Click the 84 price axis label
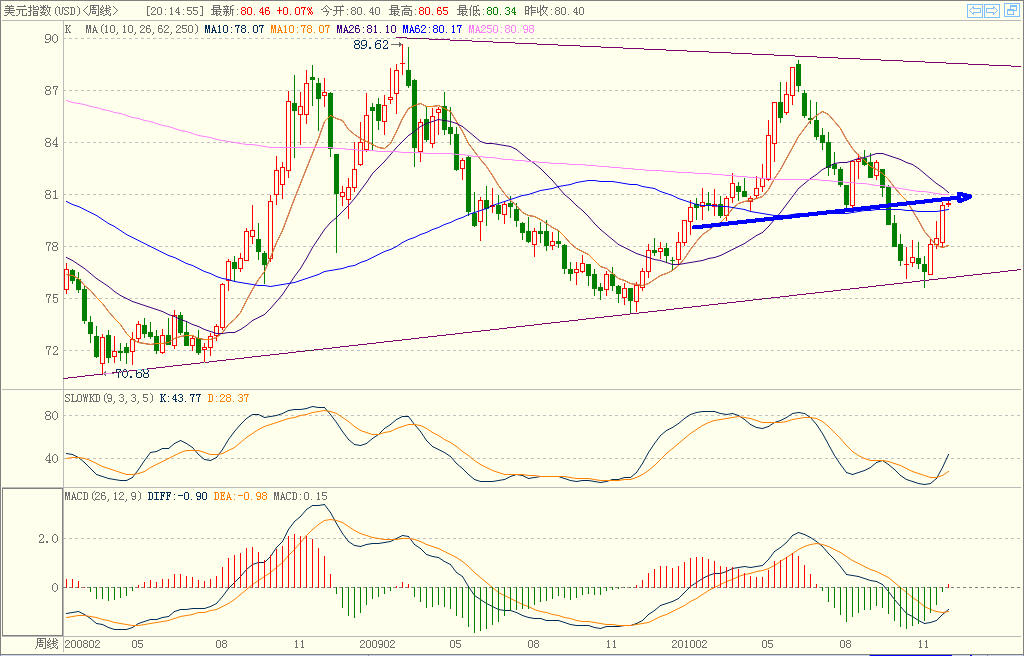The width and height of the screenshot is (1024, 656). tap(52, 142)
